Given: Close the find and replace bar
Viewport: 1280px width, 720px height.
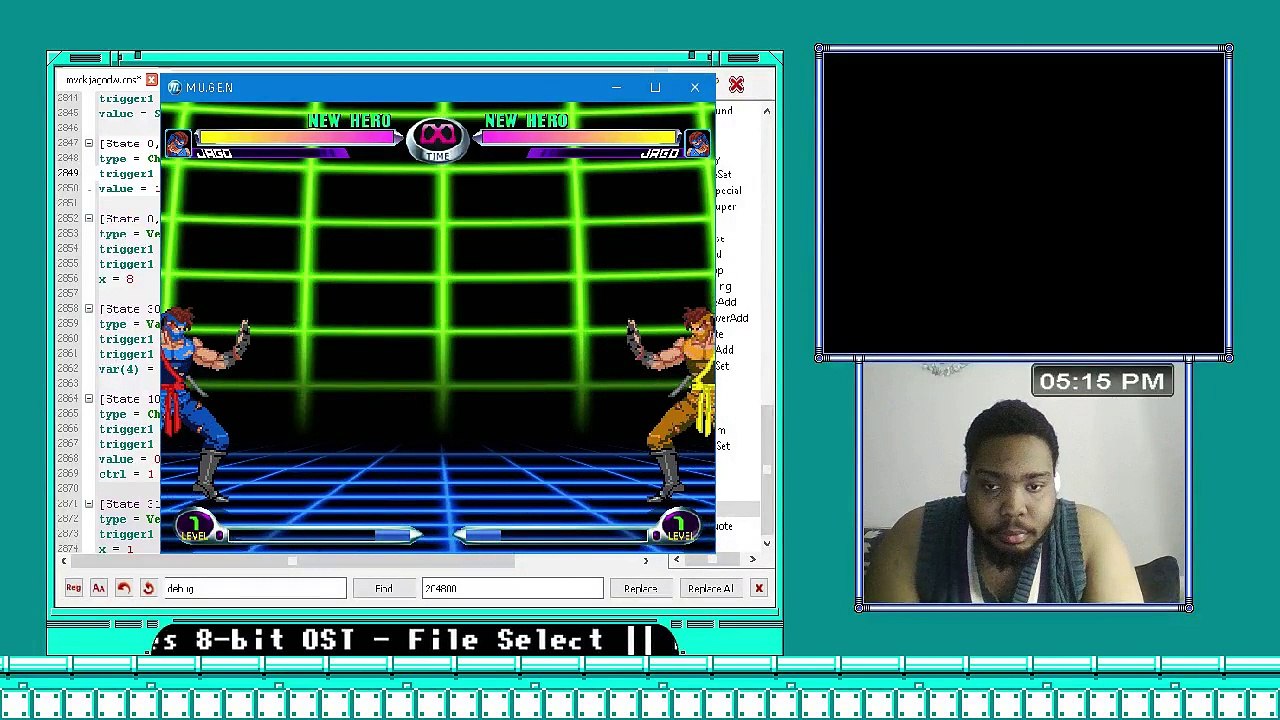Looking at the screenshot, I should [759, 588].
